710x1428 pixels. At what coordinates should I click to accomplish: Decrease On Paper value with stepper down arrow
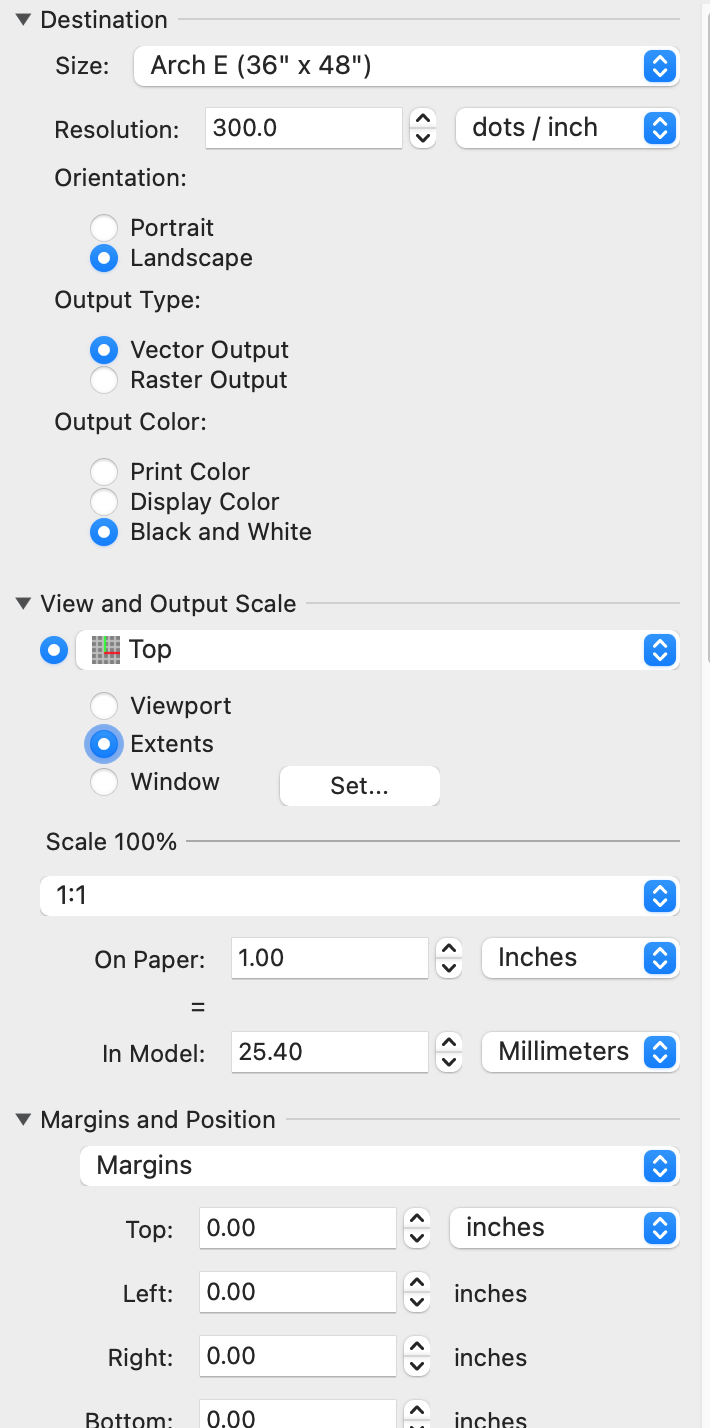coord(450,968)
